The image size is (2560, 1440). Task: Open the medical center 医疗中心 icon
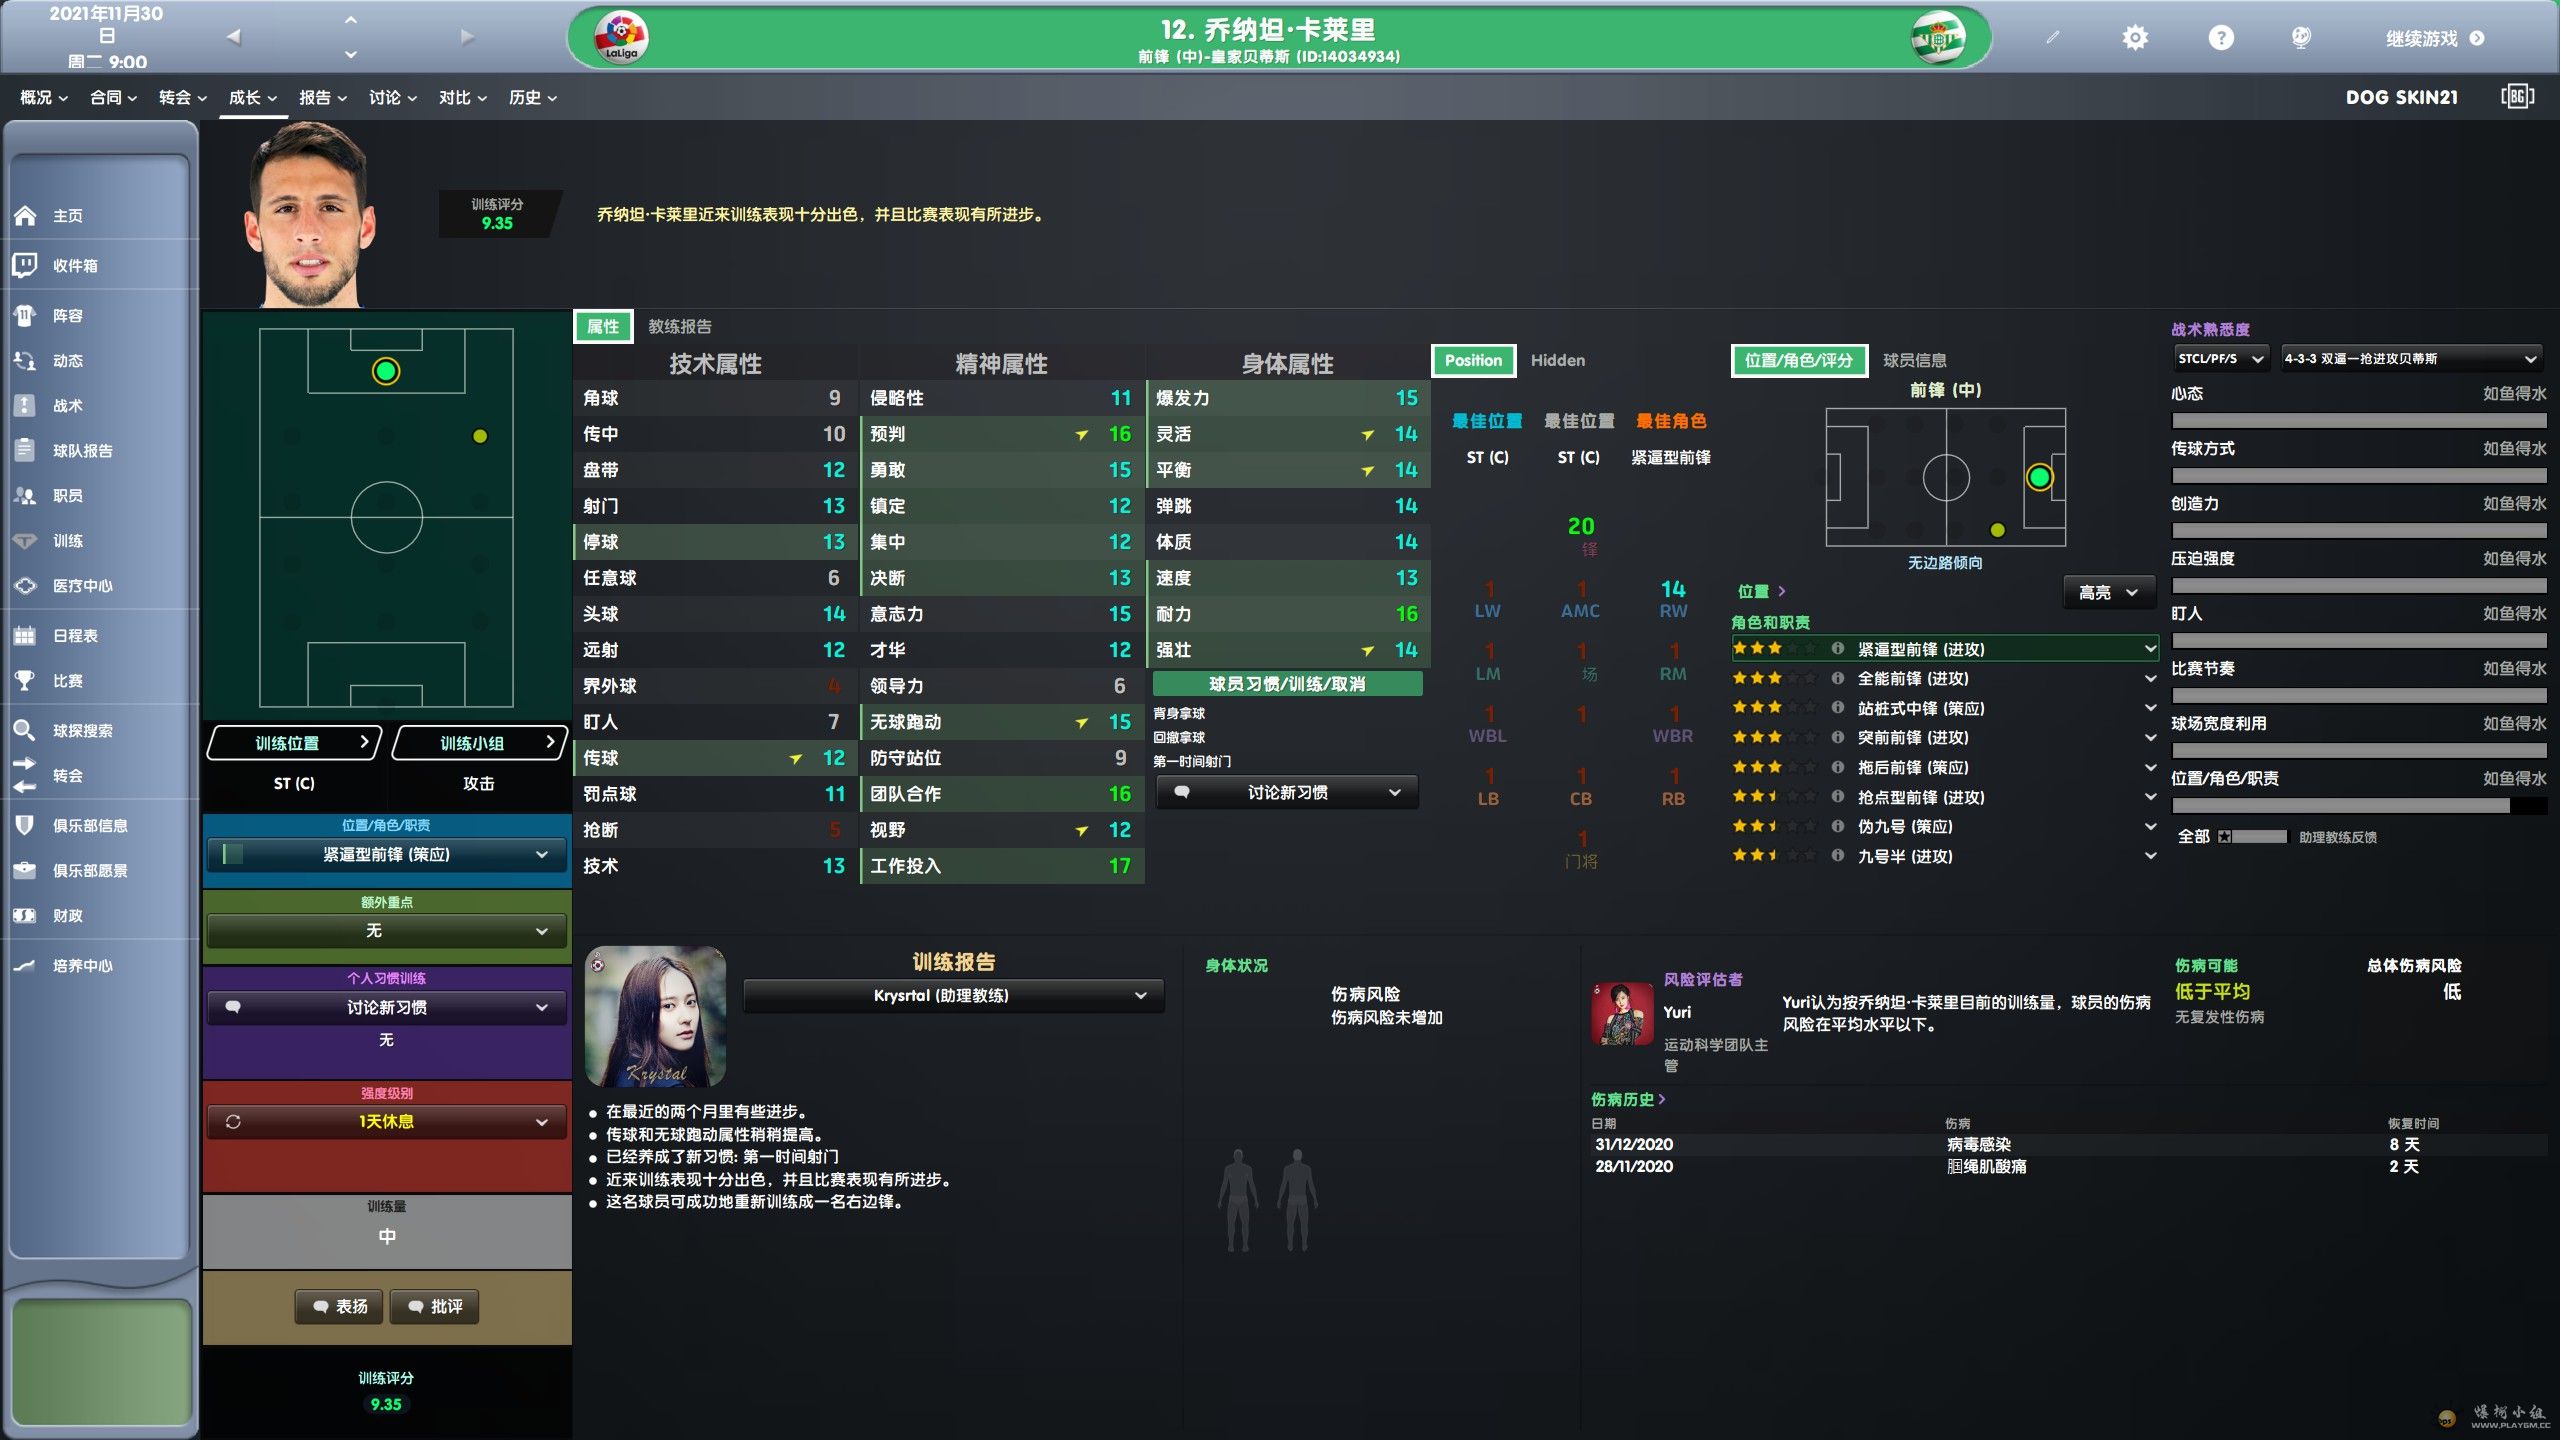point(25,585)
